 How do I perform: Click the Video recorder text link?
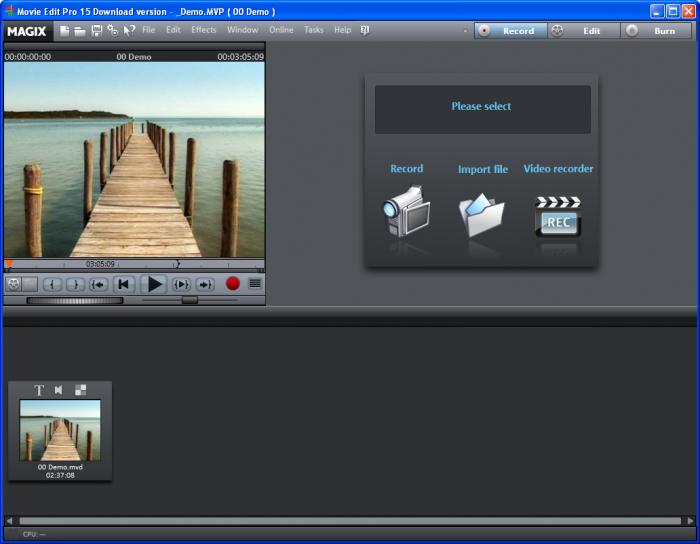558,169
